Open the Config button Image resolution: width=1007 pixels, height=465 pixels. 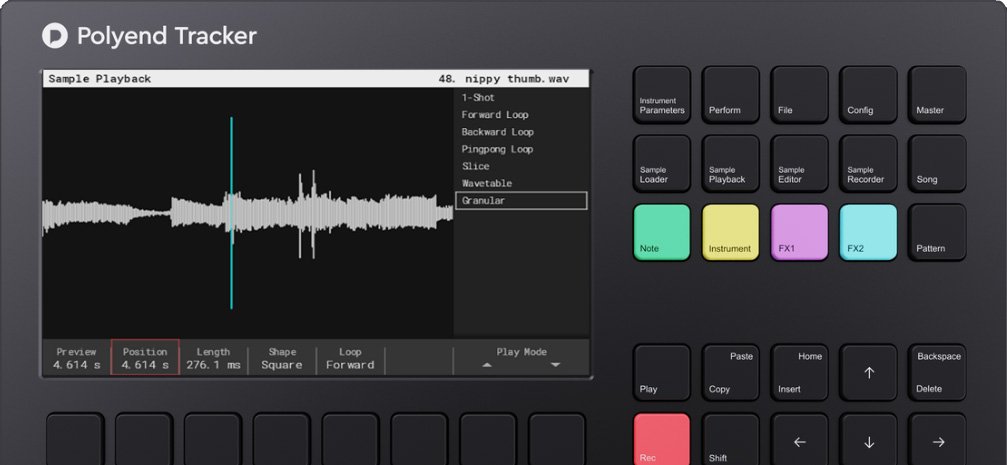tap(868, 94)
